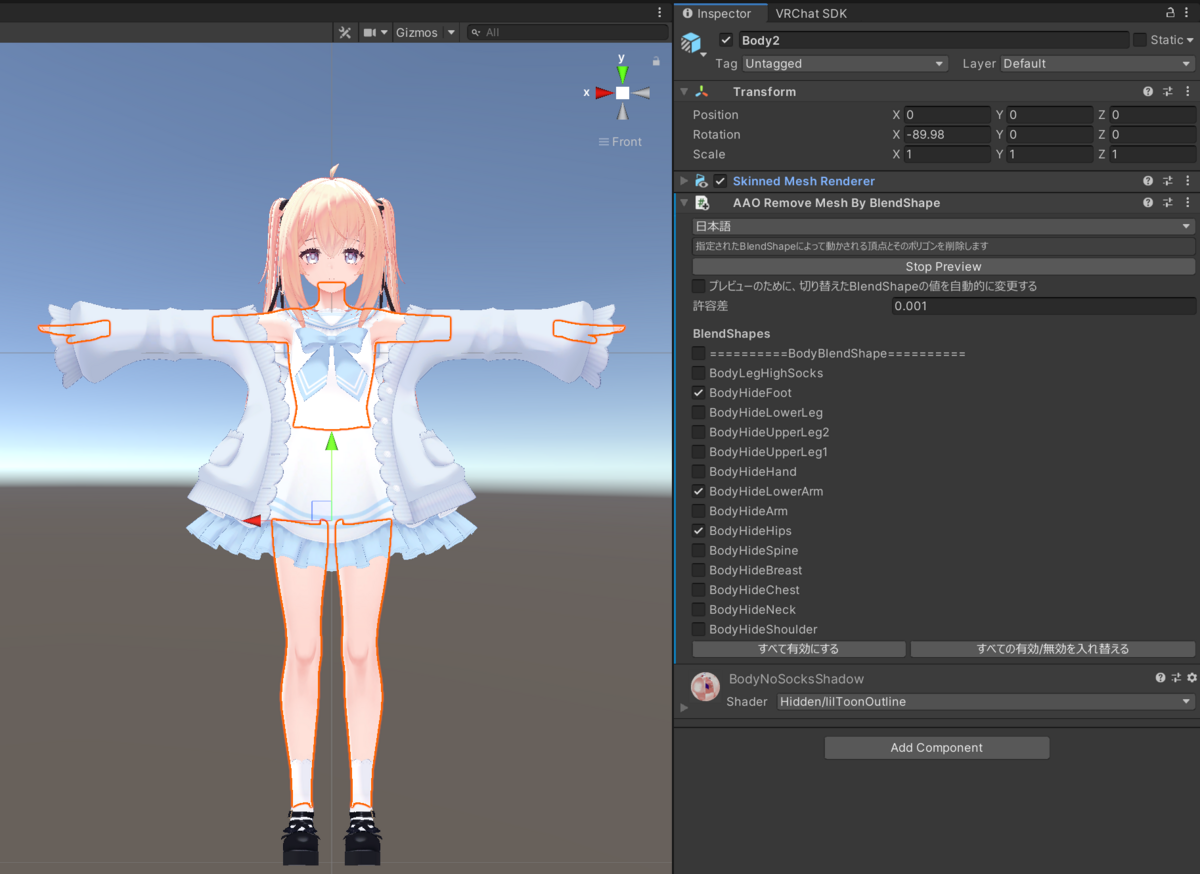Open AAO Remove Mesh By BlendShape help icon
The height and width of the screenshot is (874, 1200).
(x=1148, y=203)
